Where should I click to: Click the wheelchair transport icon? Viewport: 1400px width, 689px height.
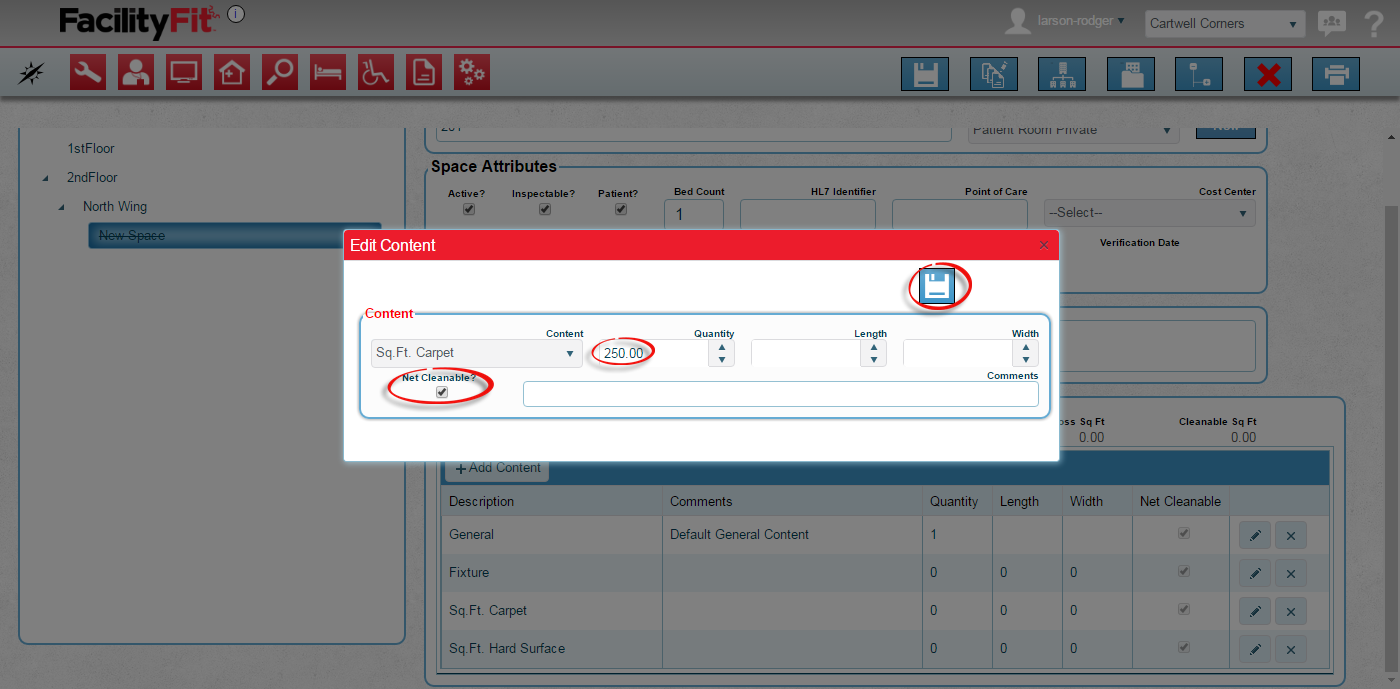(x=376, y=72)
